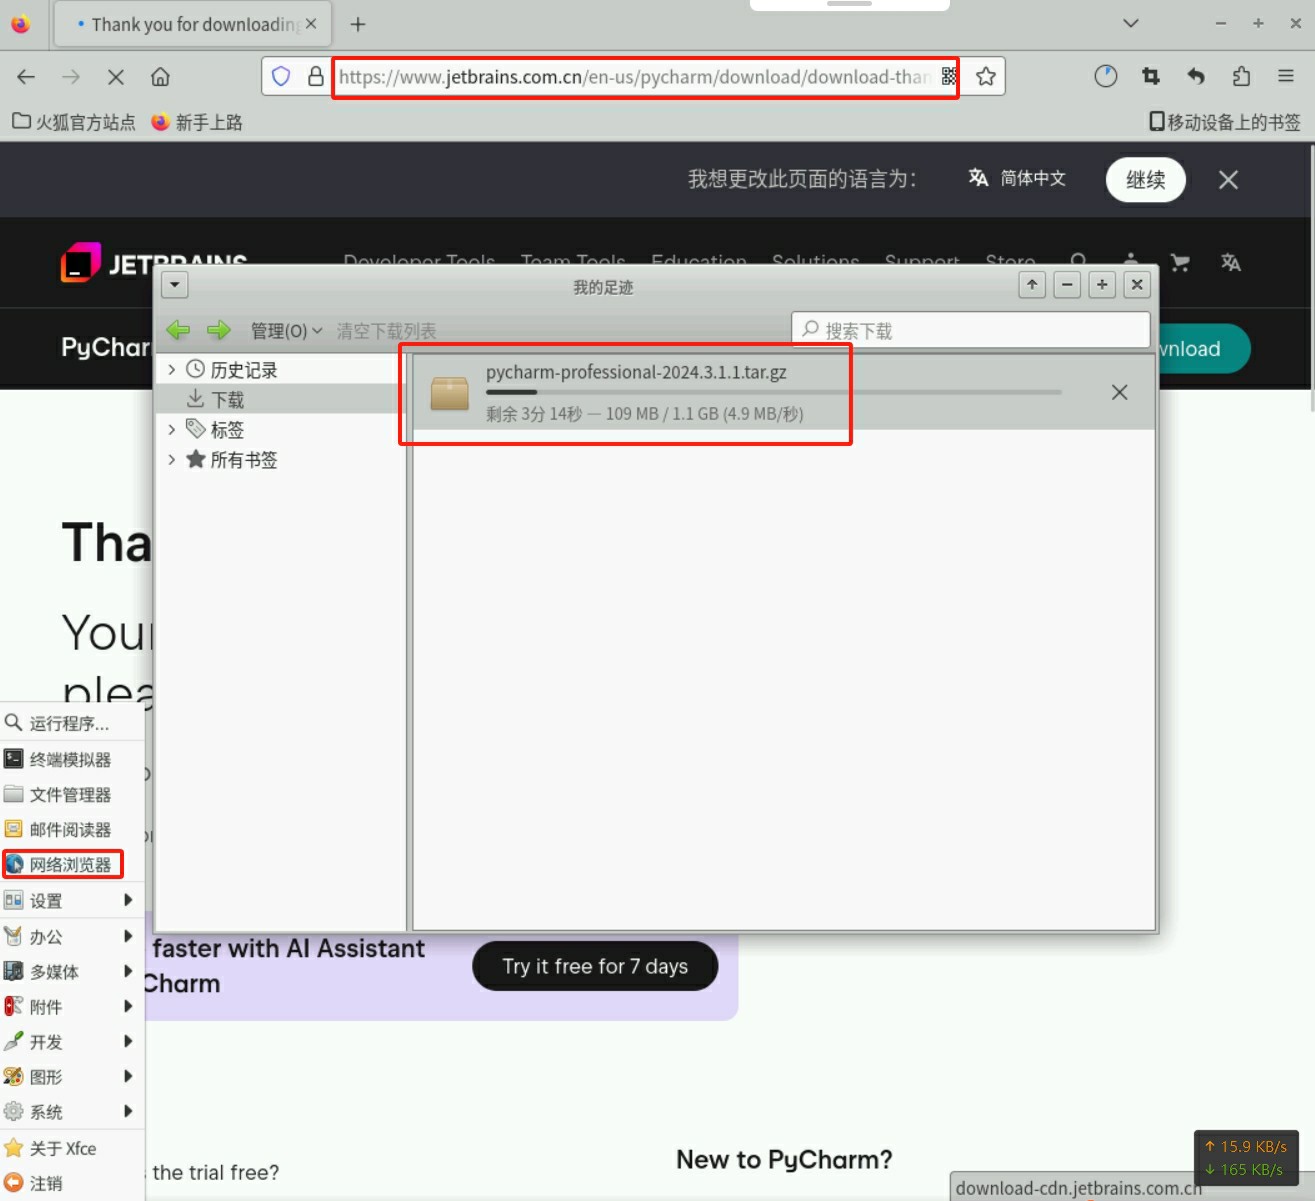Open 运行程序... from the Xfce menu

pyautogui.click(x=69, y=723)
